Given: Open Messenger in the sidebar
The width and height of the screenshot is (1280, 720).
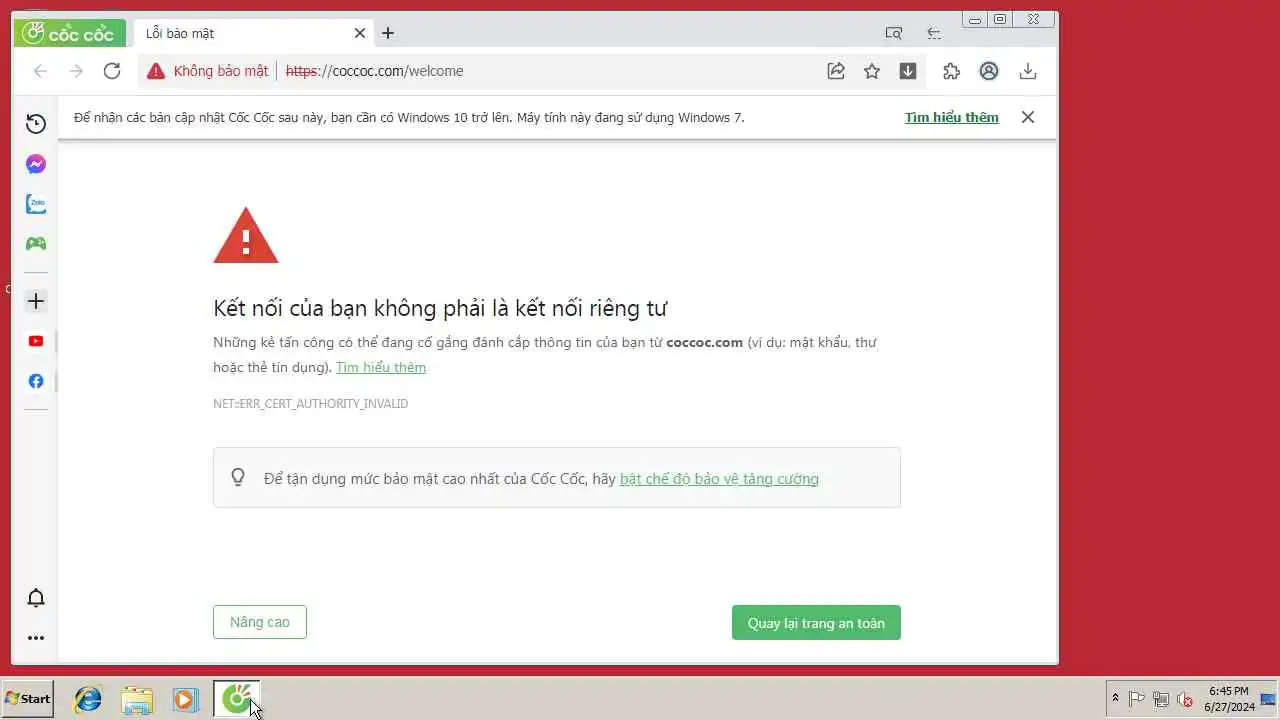Looking at the screenshot, I should pyautogui.click(x=36, y=164).
